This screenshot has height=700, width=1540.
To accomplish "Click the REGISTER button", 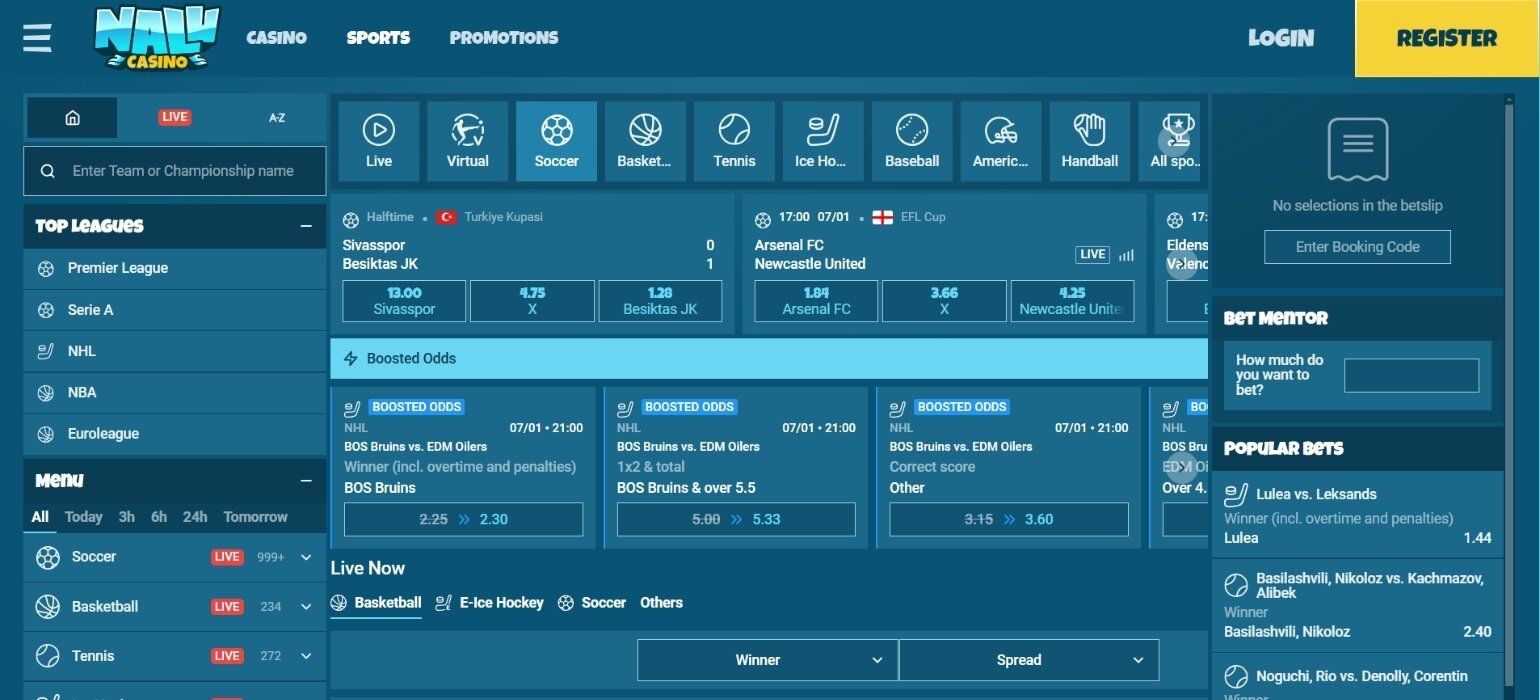I will coord(1447,38).
